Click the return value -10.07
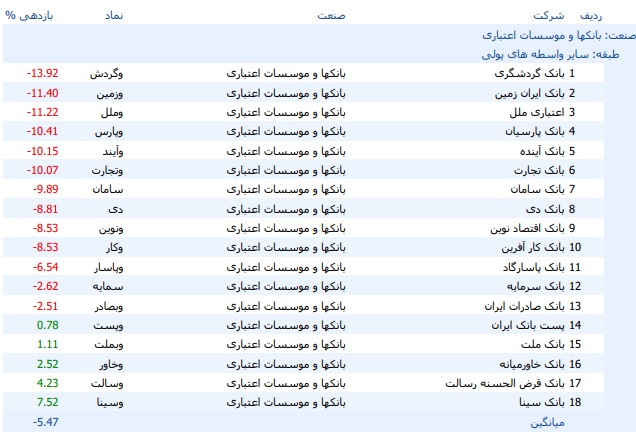This screenshot has width=636, height=432. [43, 170]
